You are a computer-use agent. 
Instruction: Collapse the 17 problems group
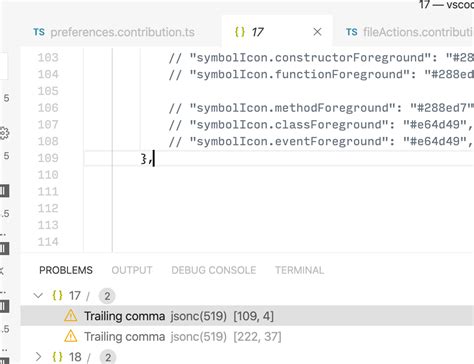(x=38, y=295)
